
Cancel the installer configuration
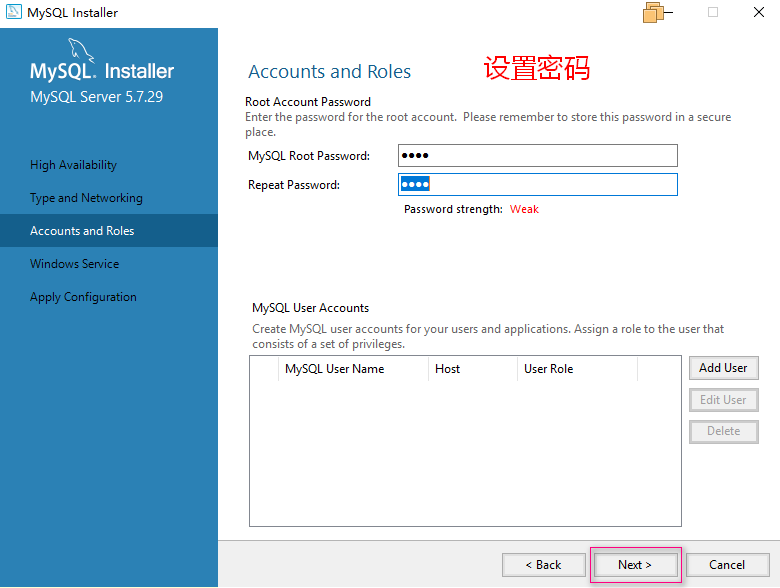click(x=727, y=565)
